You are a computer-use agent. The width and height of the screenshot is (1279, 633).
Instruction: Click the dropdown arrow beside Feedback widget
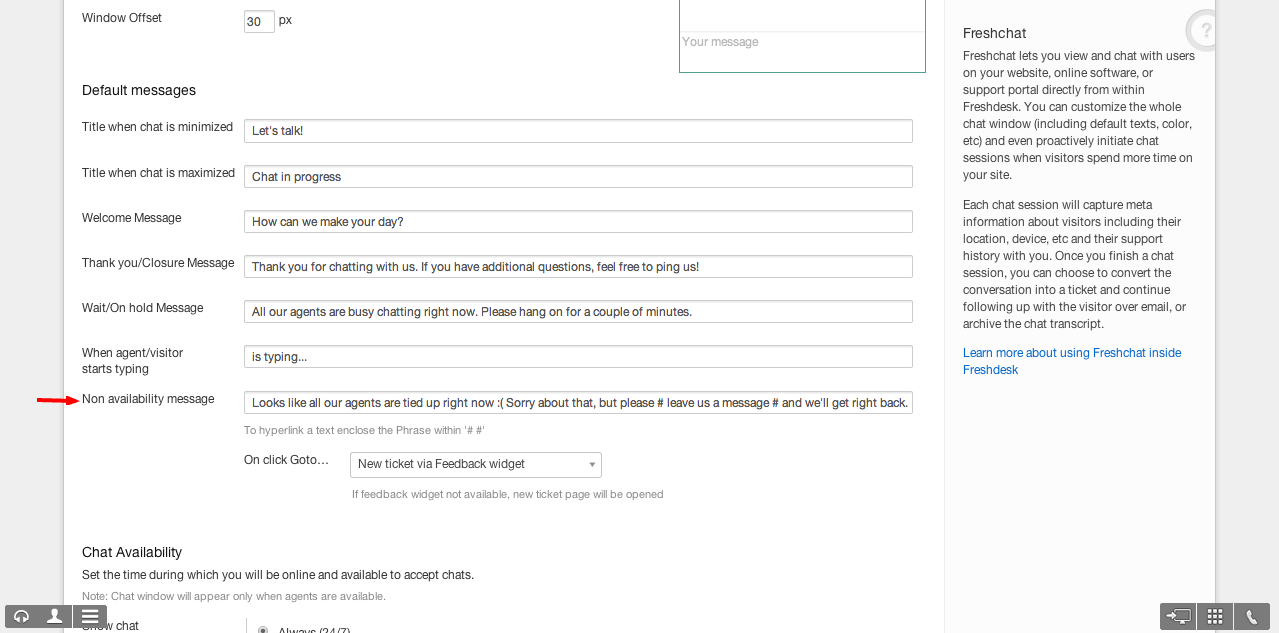pyautogui.click(x=592, y=465)
